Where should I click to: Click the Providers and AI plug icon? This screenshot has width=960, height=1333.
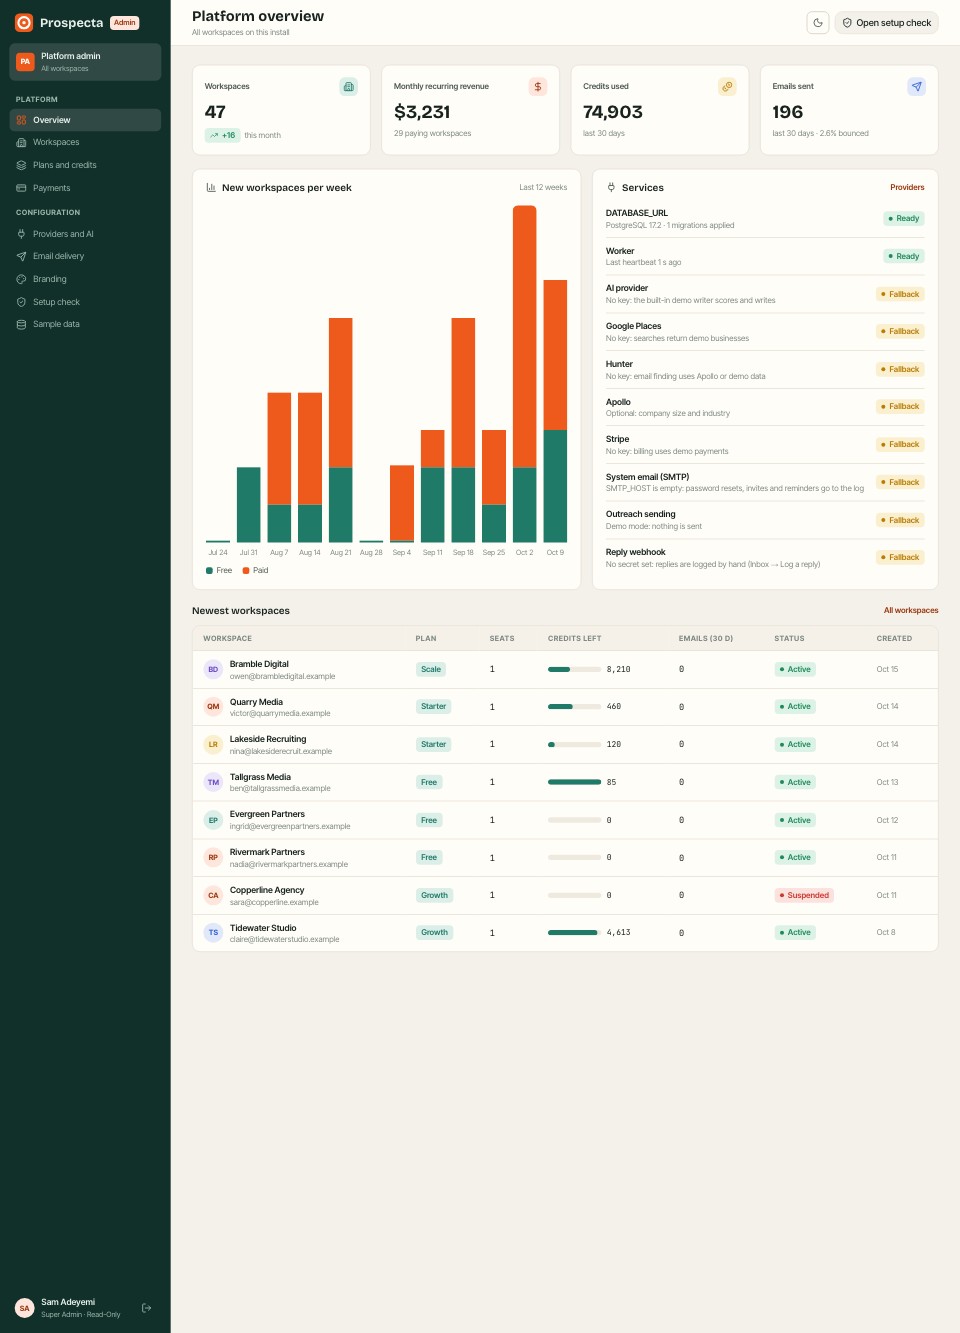21,234
